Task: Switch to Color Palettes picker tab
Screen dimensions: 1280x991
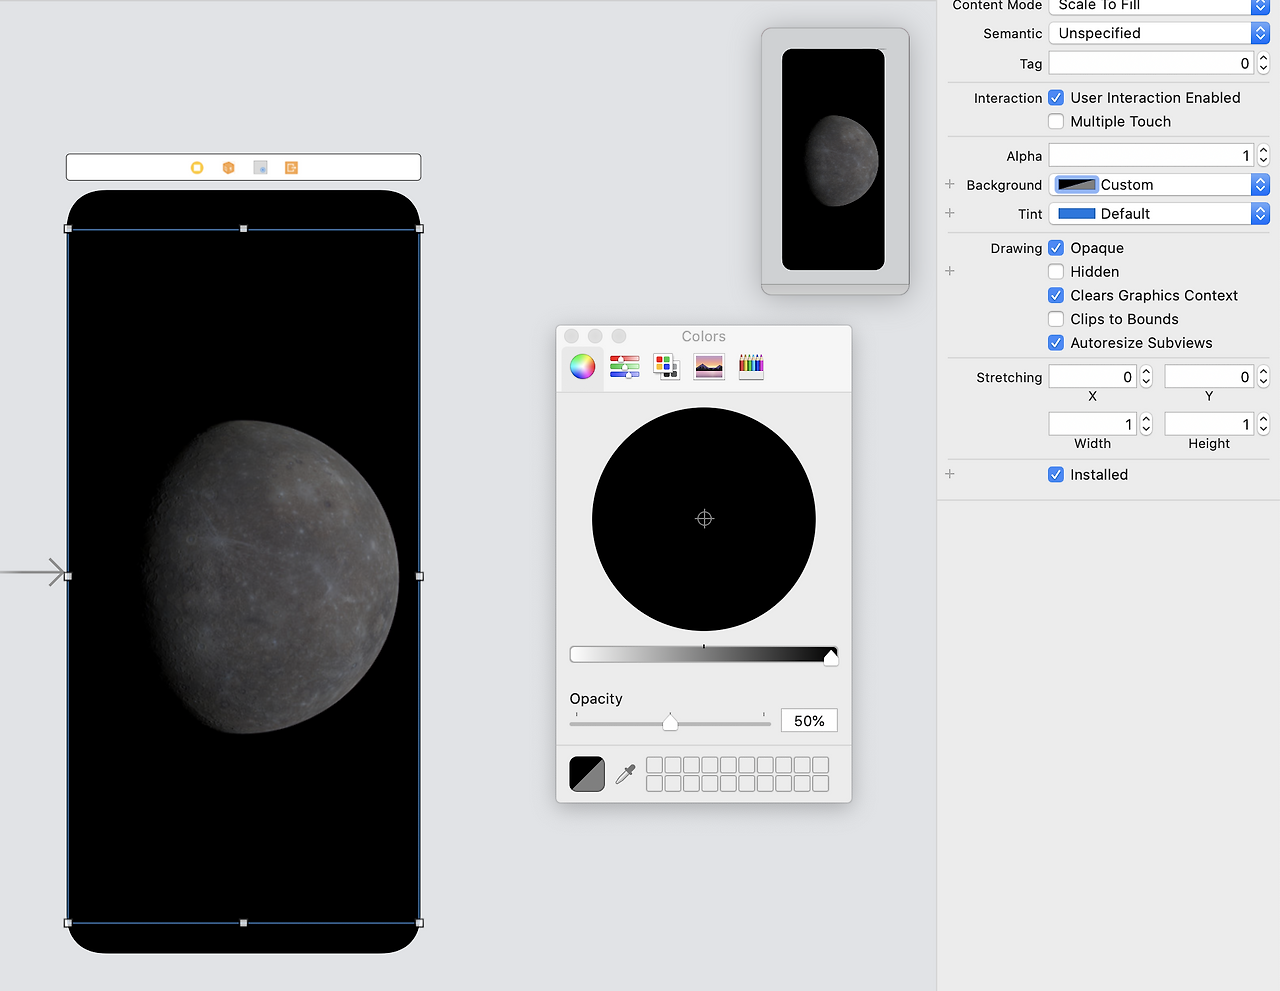Action: pyautogui.click(x=666, y=367)
